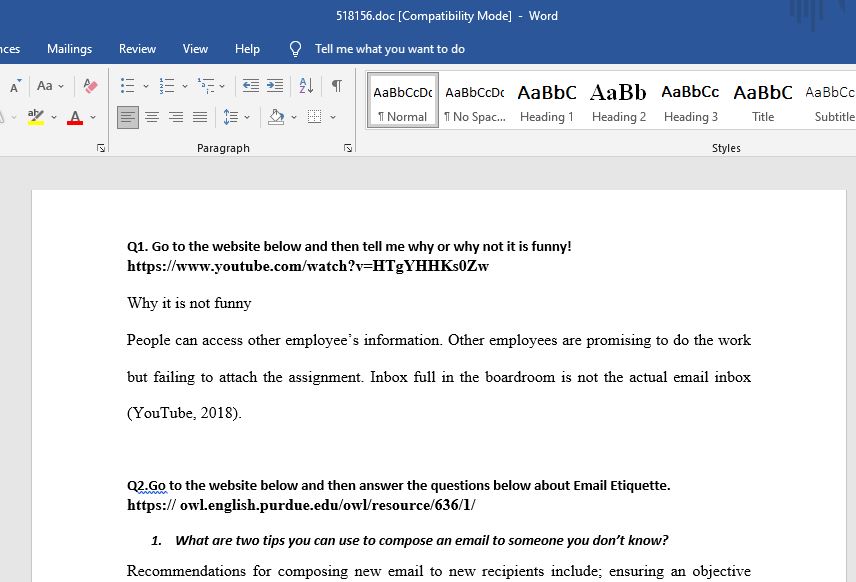
Task: Toggle Align Left
Action: [x=128, y=117]
